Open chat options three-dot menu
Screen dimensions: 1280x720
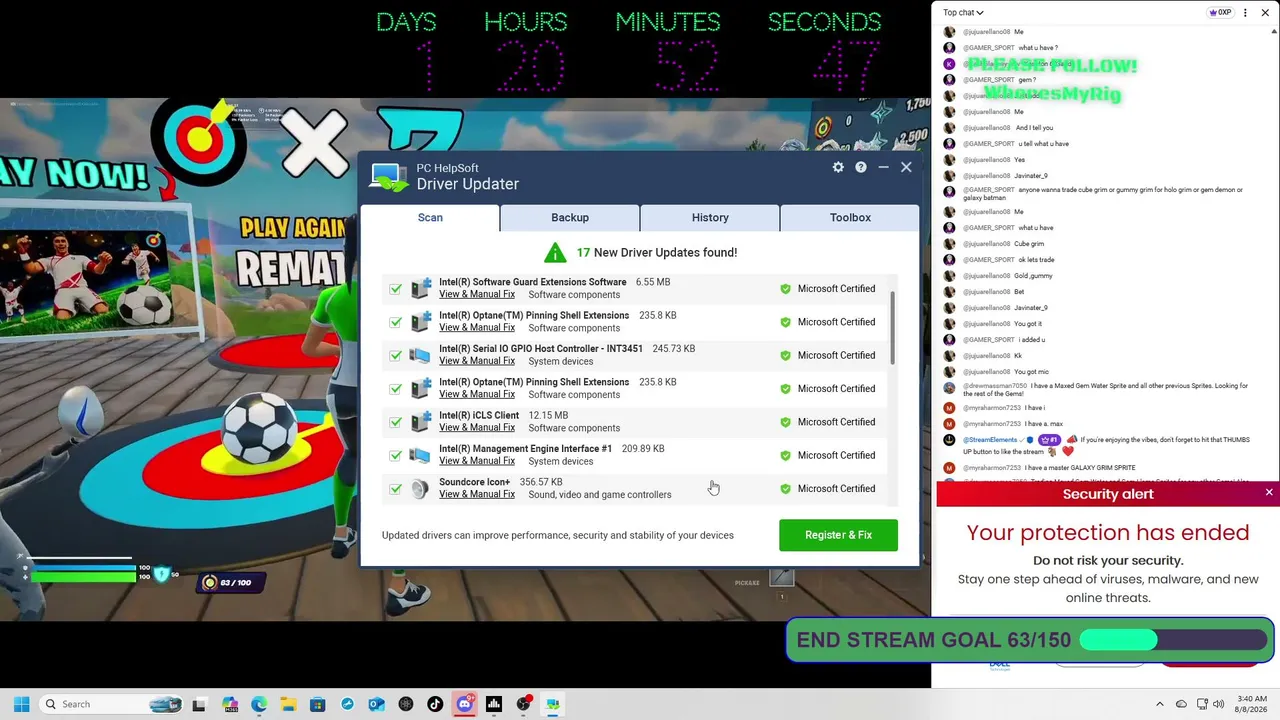tap(1245, 12)
